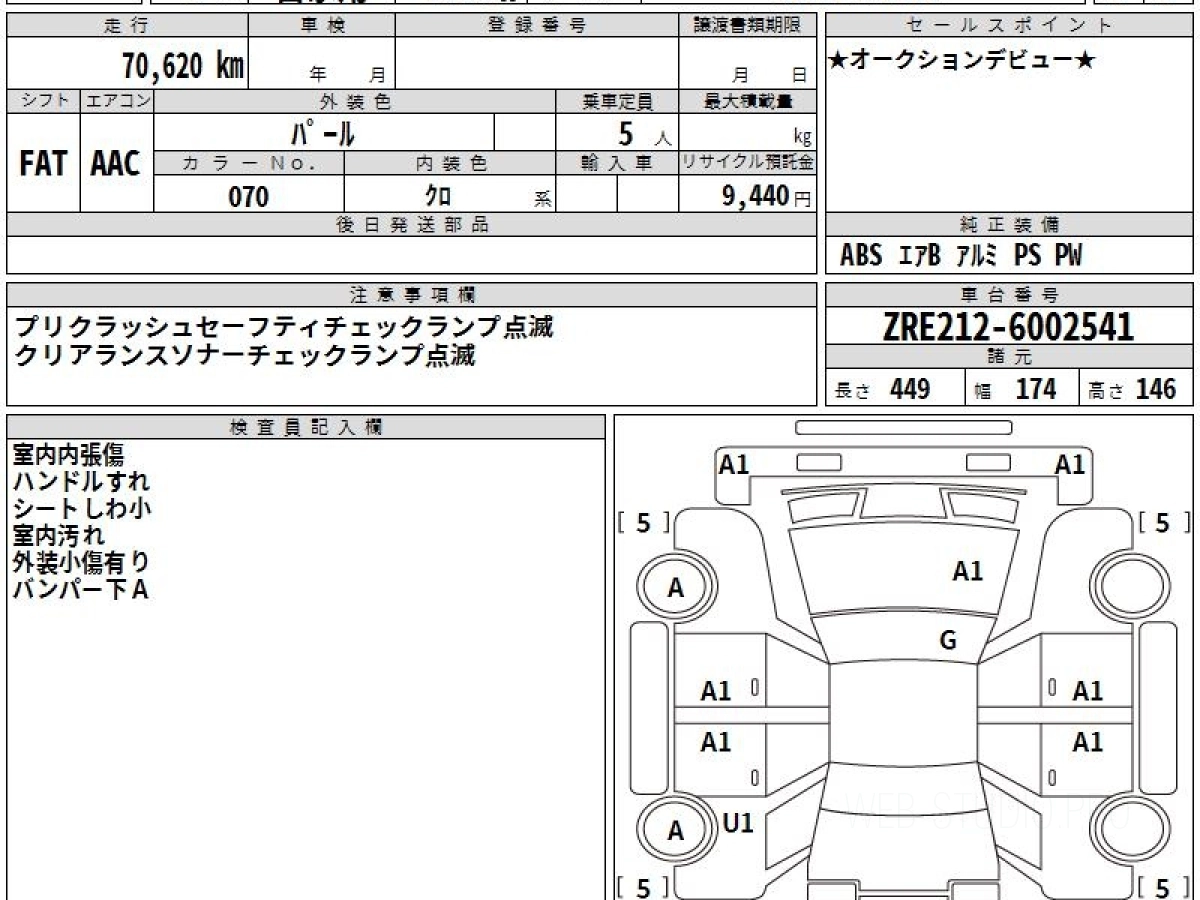
Task: Select the 高さ 146 dimension cell
Action: click(x=1137, y=389)
